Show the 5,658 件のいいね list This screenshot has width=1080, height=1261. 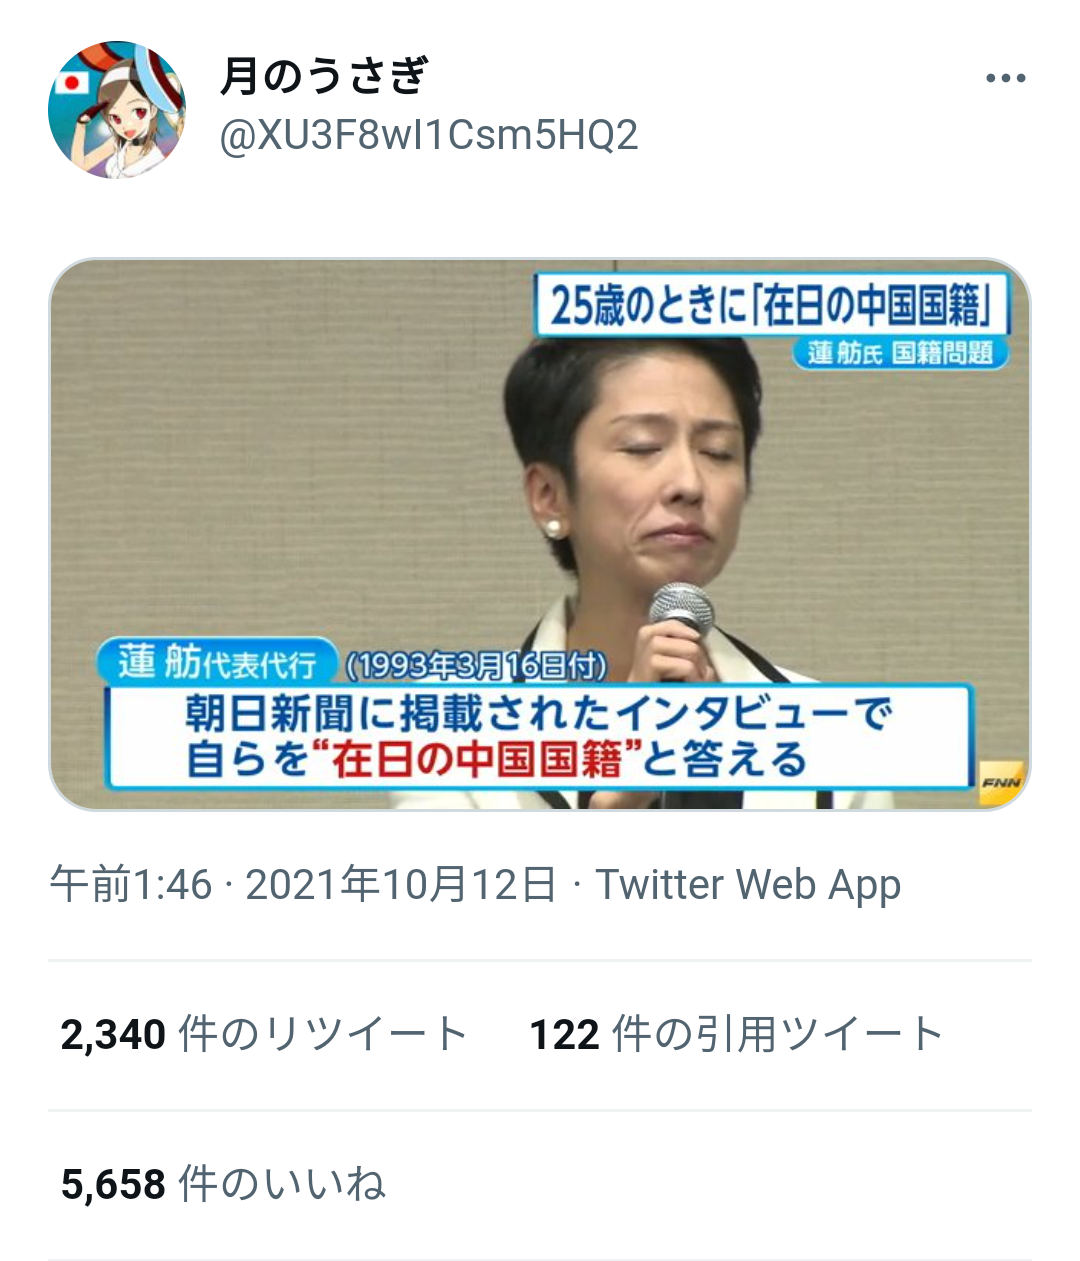coord(223,1185)
